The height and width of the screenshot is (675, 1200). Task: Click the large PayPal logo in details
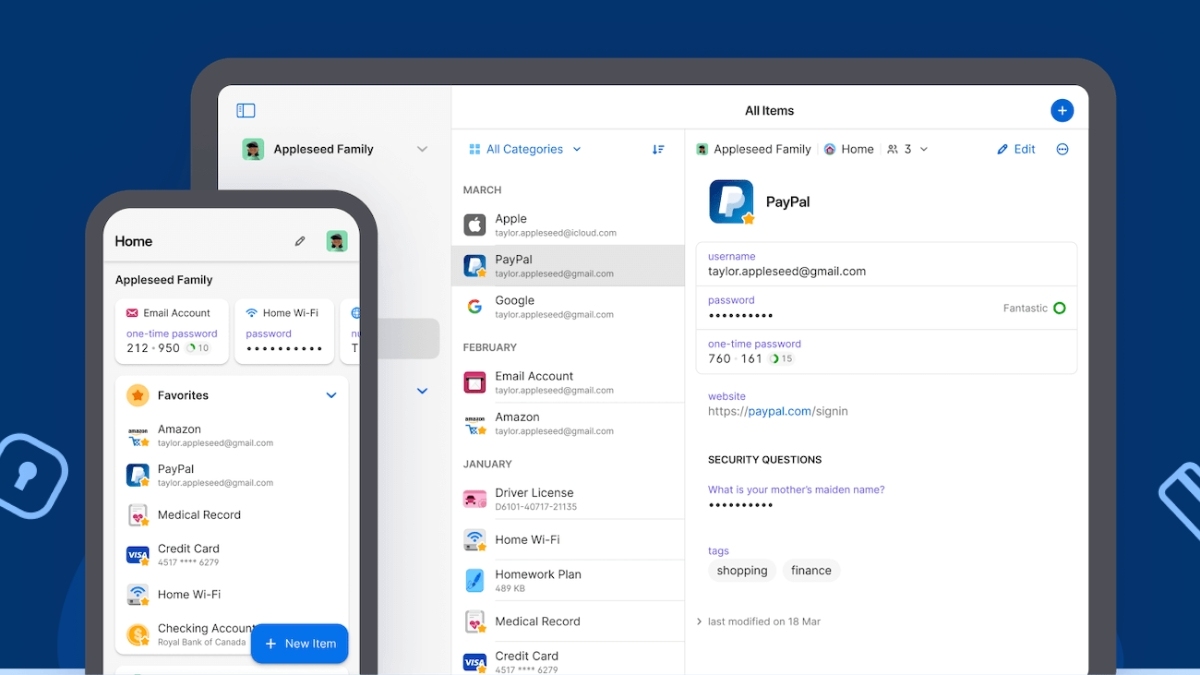click(731, 202)
